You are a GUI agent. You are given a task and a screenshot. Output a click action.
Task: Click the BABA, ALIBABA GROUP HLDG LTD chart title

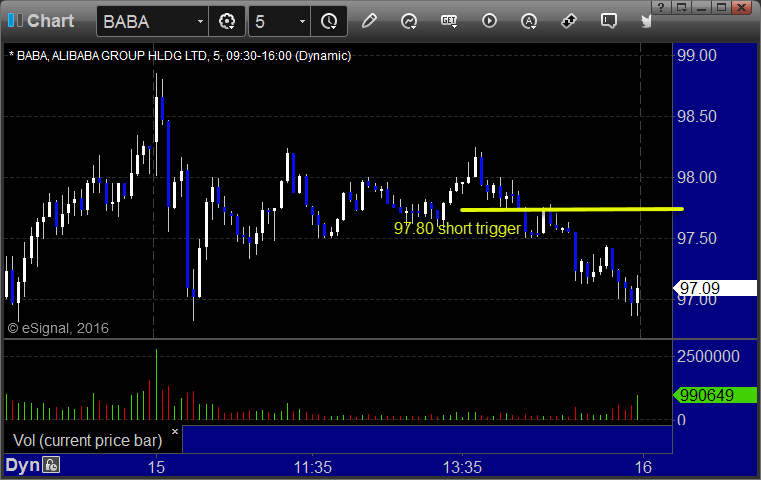[180, 56]
